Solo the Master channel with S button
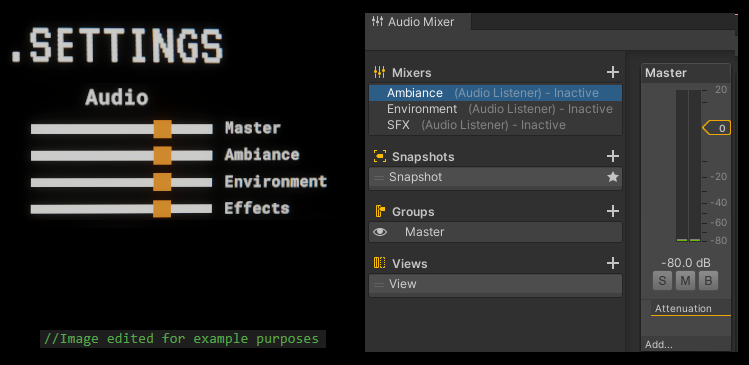 (x=662, y=281)
